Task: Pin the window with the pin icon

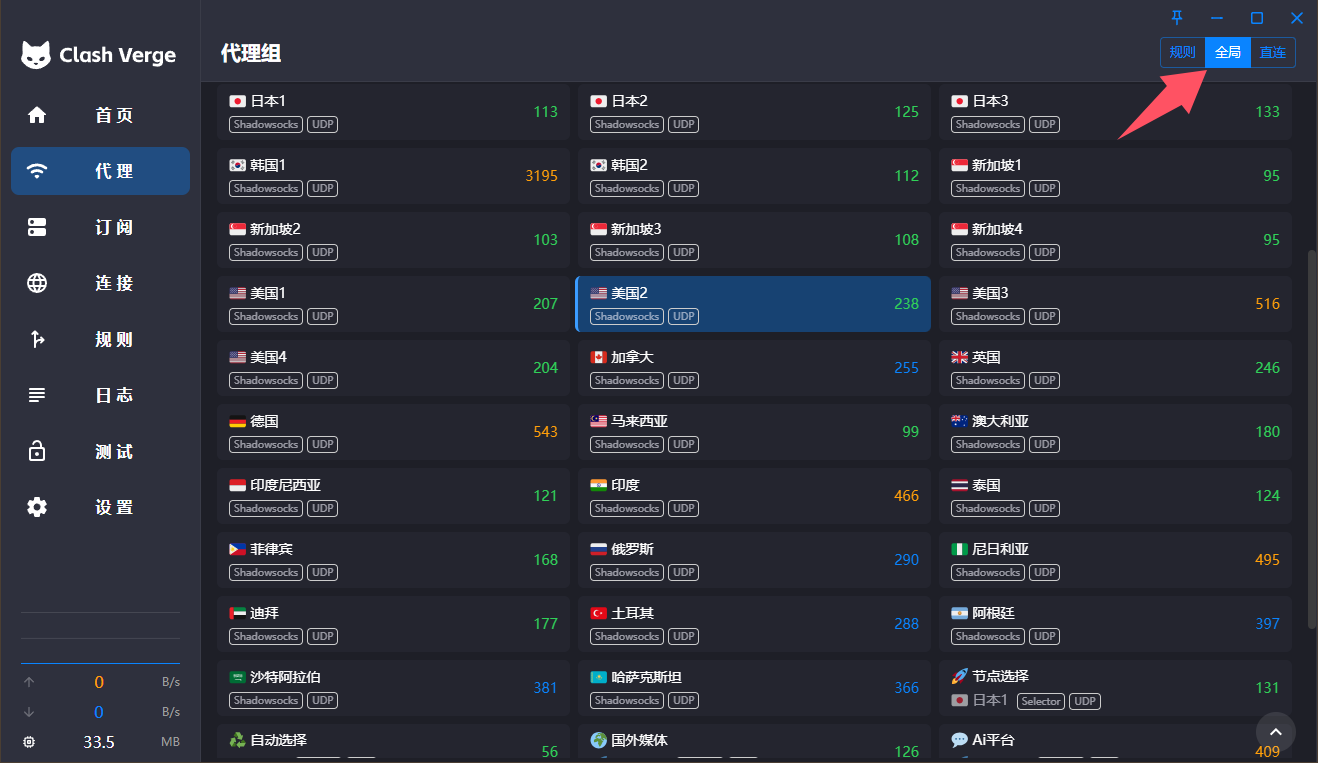Action: (1177, 18)
